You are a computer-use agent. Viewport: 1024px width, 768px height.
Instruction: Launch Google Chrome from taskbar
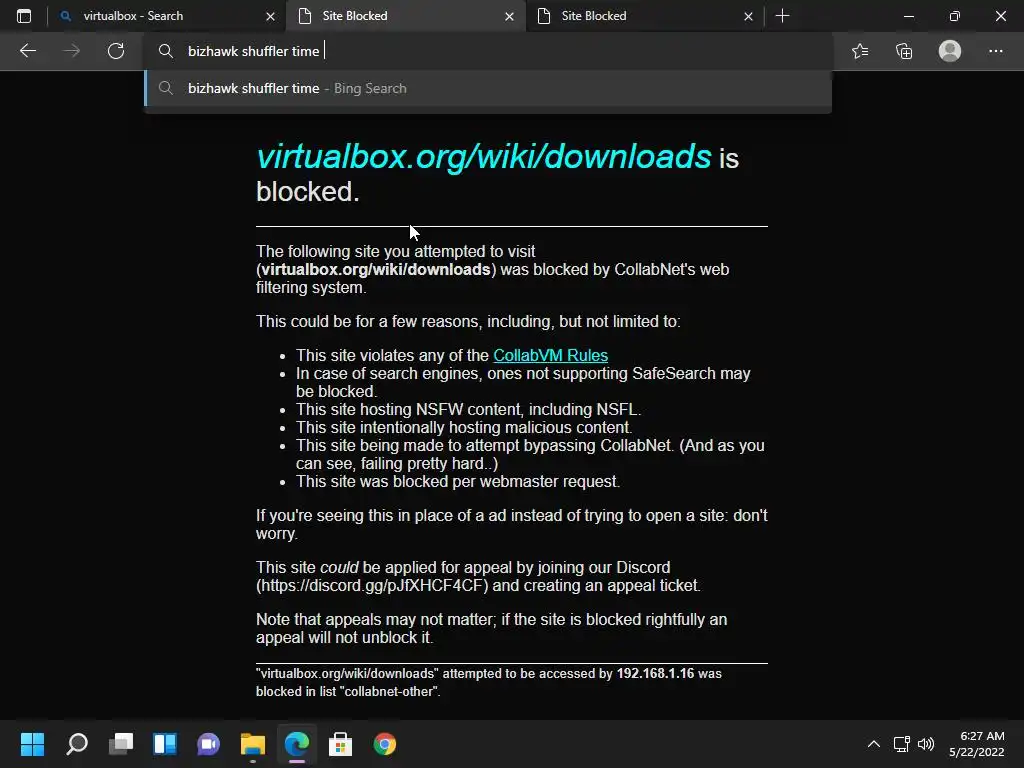coord(385,744)
